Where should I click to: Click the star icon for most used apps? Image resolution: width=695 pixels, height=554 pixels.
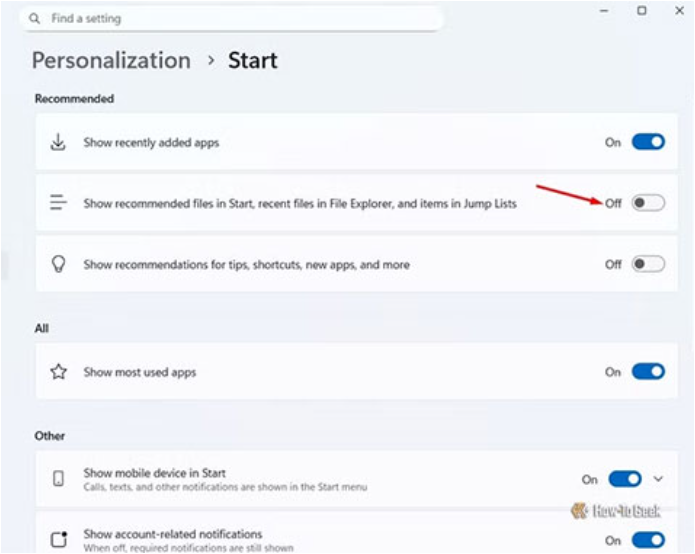(x=59, y=372)
